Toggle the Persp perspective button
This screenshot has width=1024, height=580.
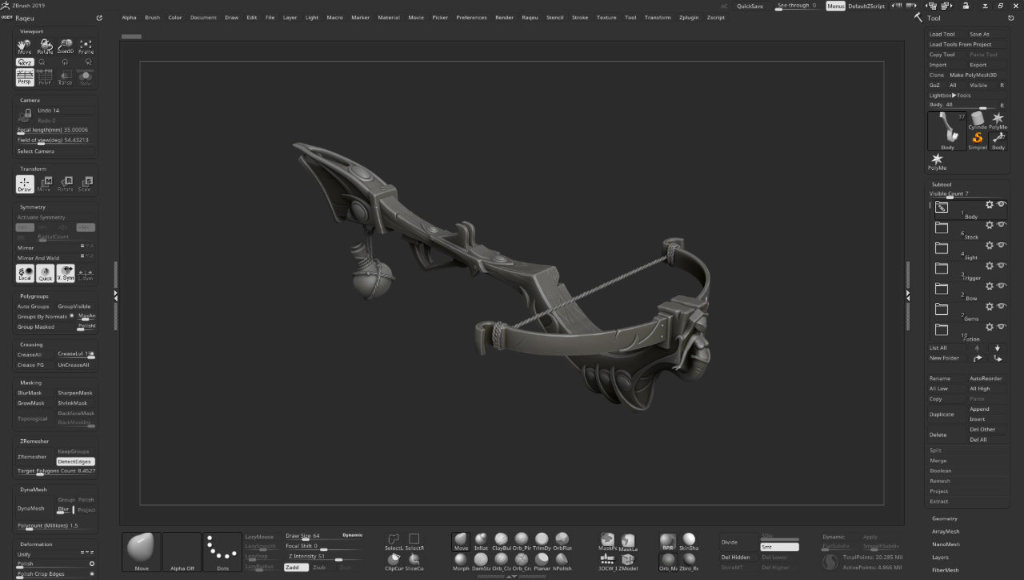[25, 77]
